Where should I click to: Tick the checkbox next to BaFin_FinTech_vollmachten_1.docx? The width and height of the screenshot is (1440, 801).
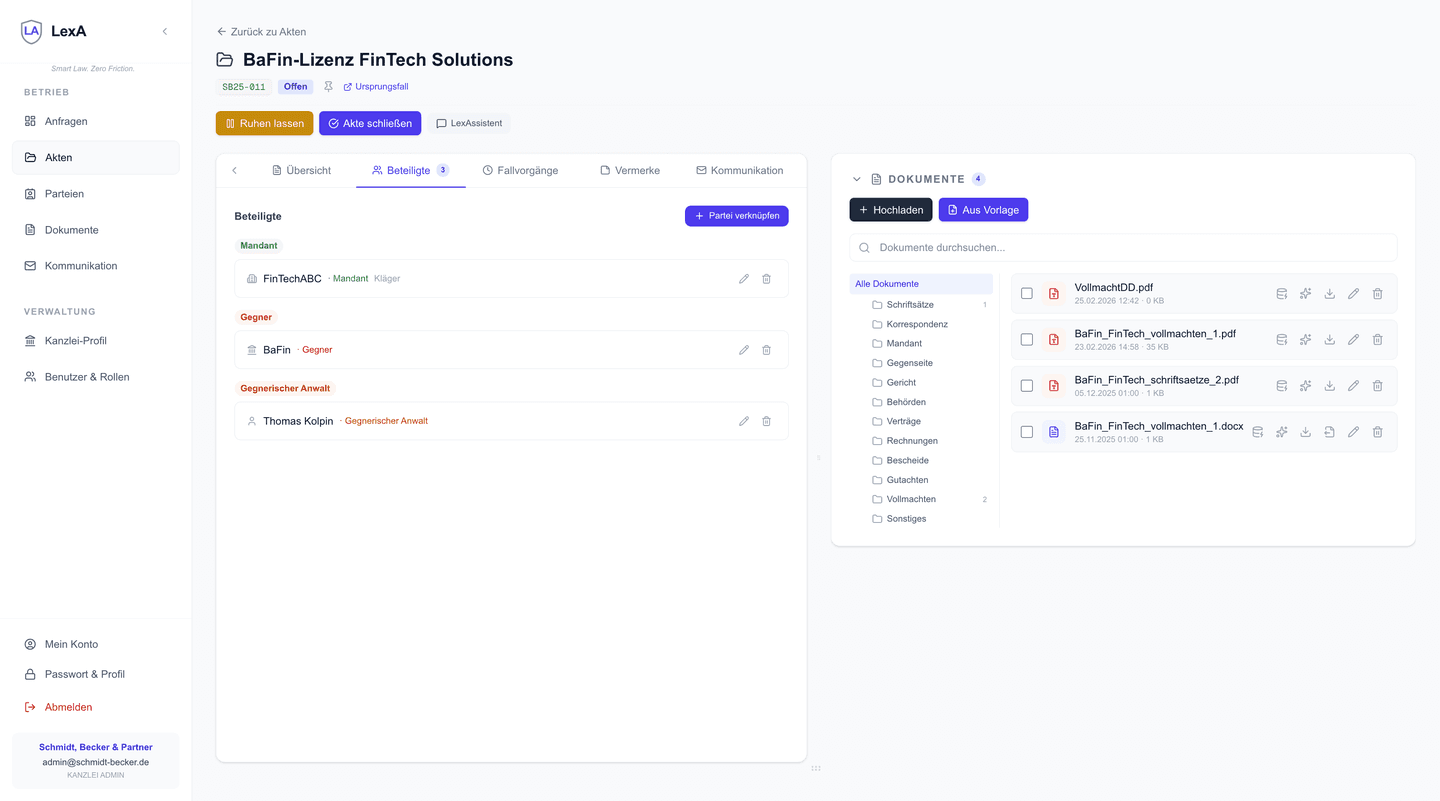1026,432
